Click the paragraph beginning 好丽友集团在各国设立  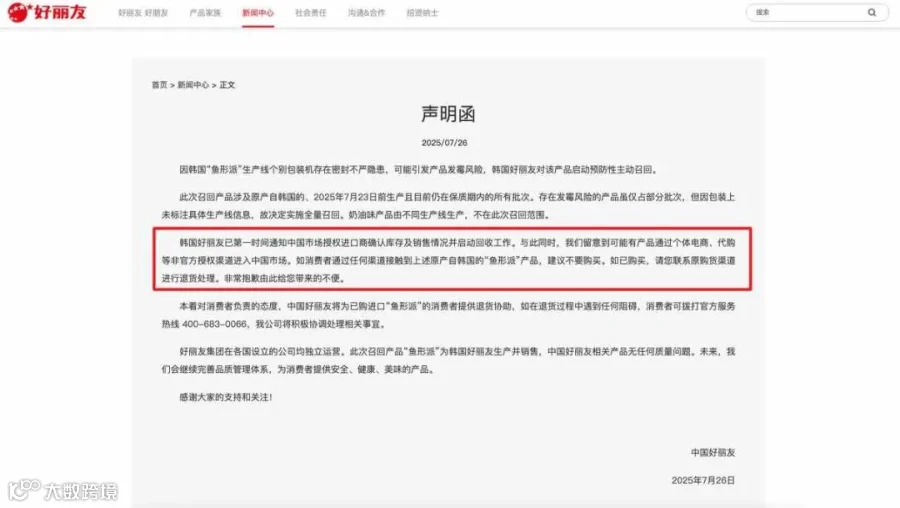448,360
